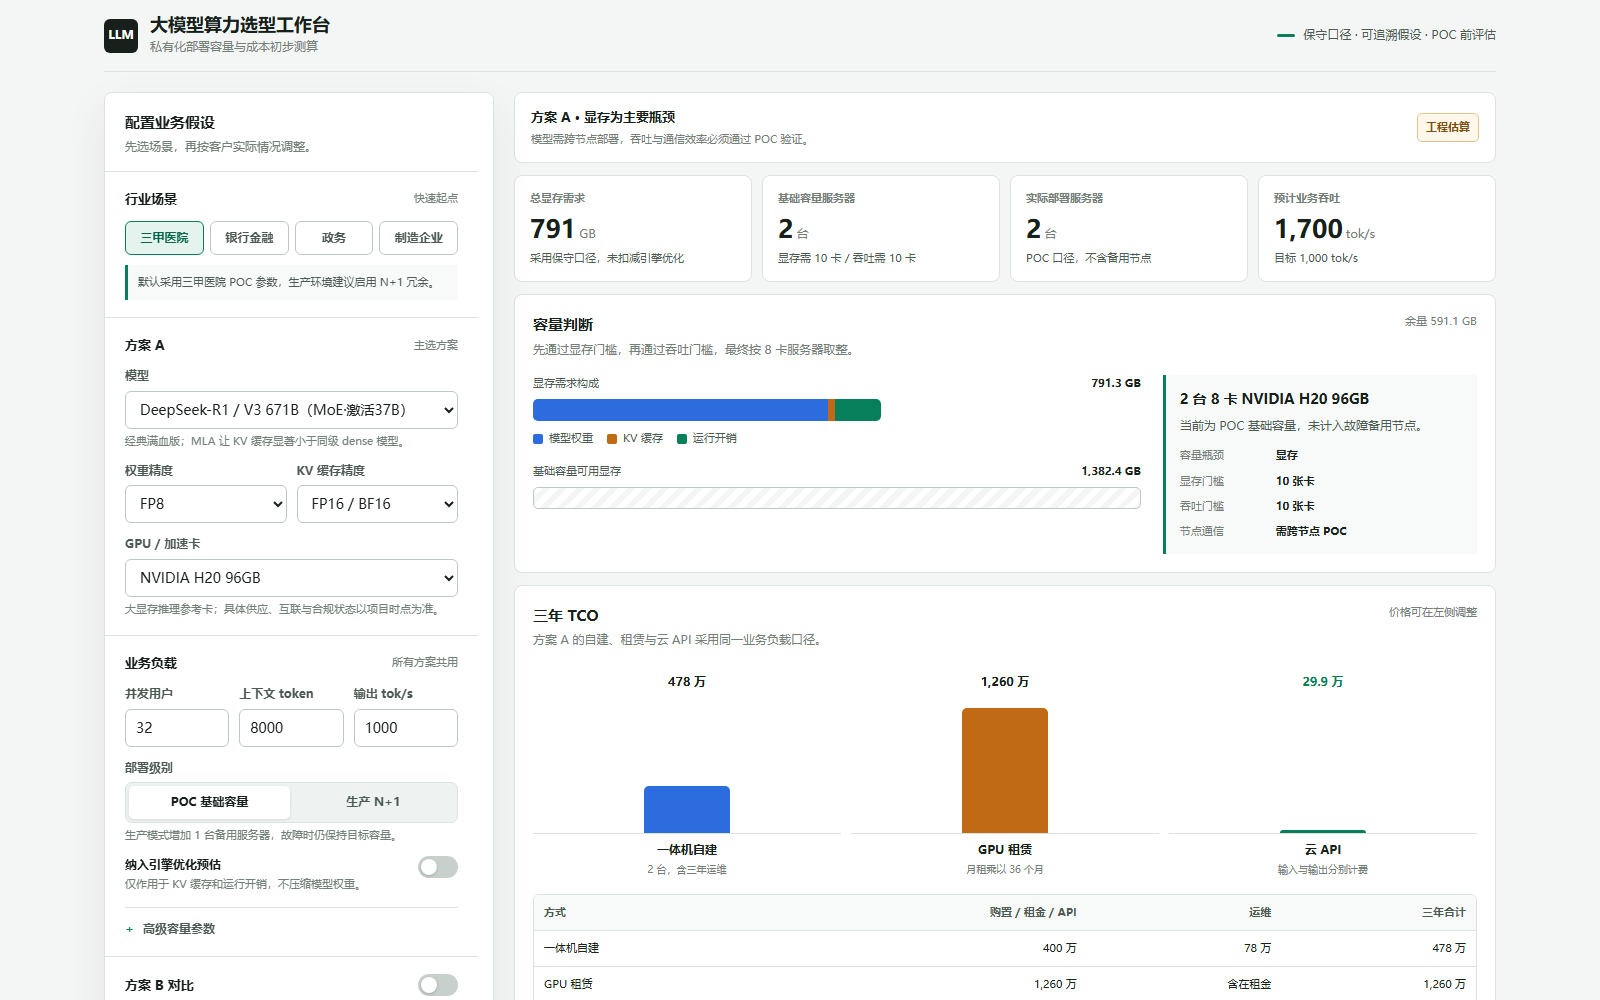This screenshot has width=1600, height=1000.
Task: Click the 含在租金 cell
Action: [x=1250, y=984]
